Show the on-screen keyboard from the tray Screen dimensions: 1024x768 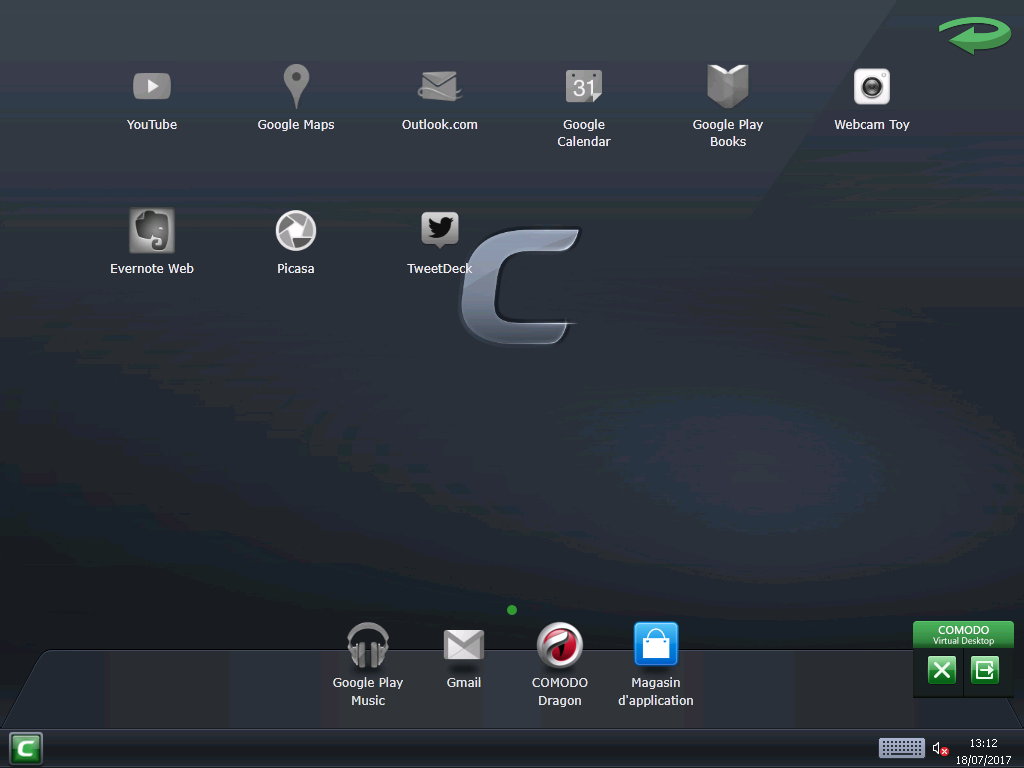901,747
